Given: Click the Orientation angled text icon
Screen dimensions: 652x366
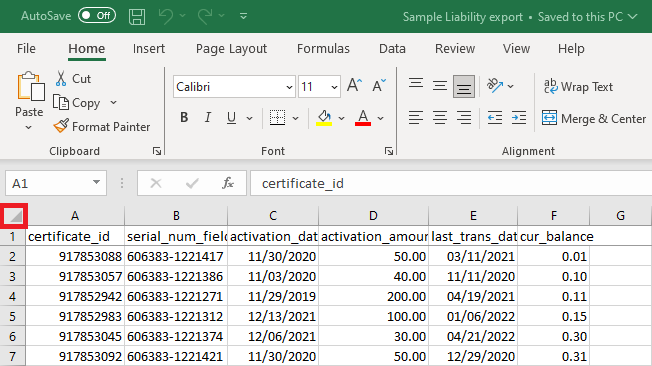Looking at the screenshot, I should pyautogui.click(x=495, y=86).
